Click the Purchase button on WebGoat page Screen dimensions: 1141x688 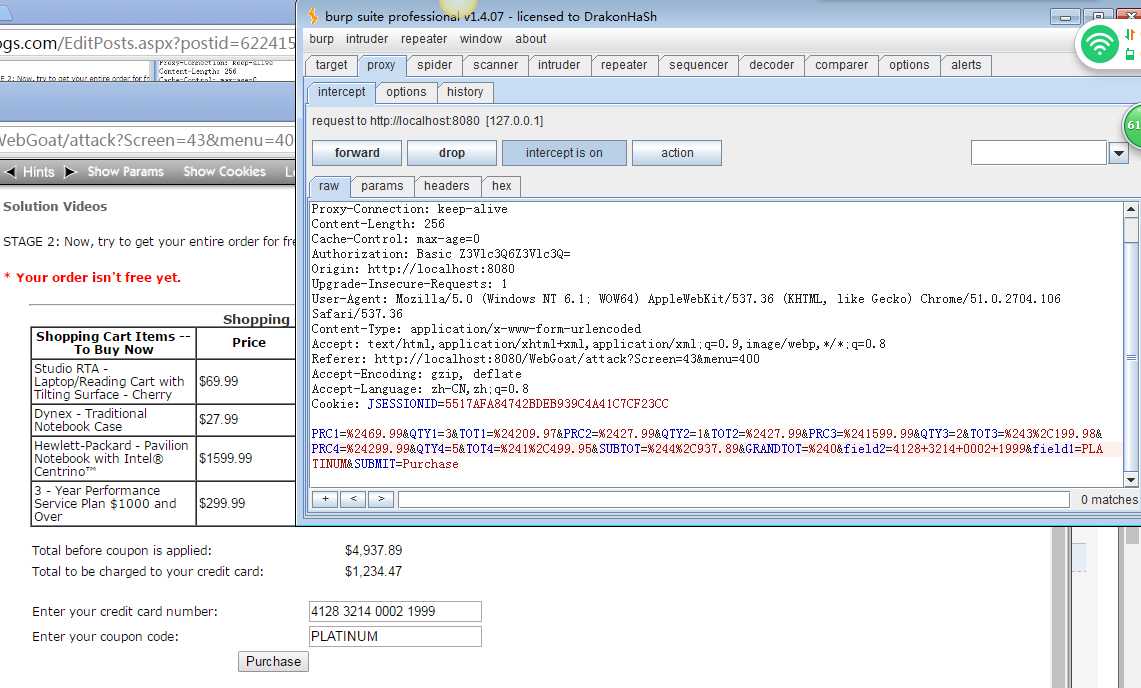coord(273,661)
